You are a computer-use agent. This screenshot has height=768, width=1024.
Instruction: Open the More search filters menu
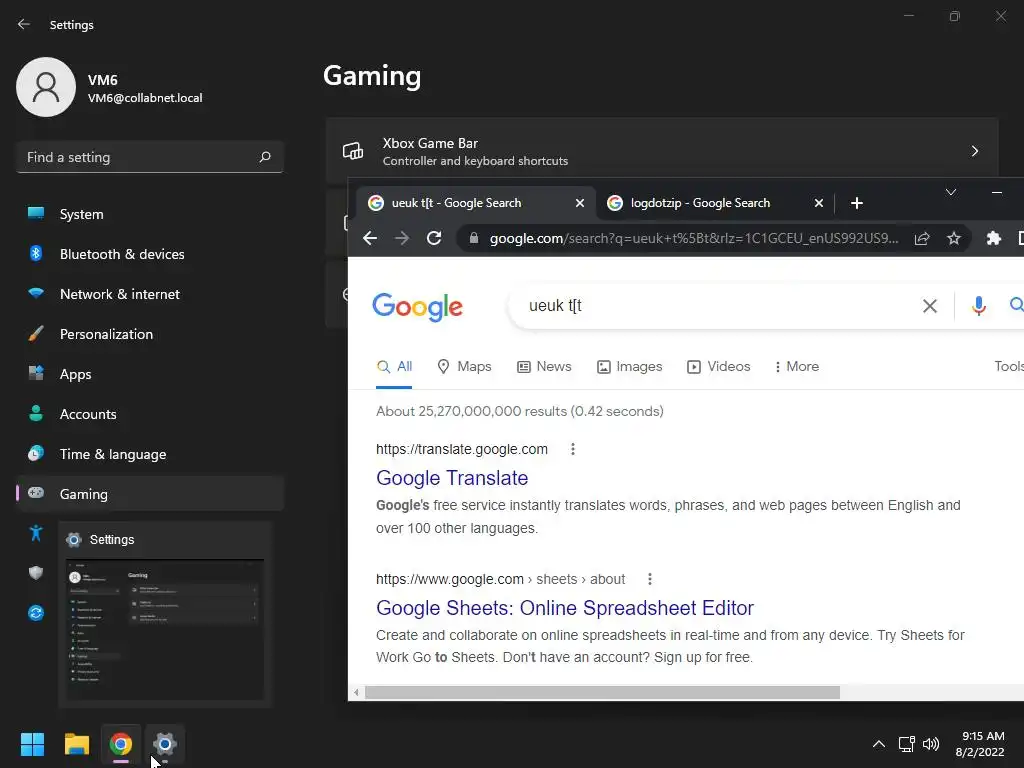(x=796, y=366)
